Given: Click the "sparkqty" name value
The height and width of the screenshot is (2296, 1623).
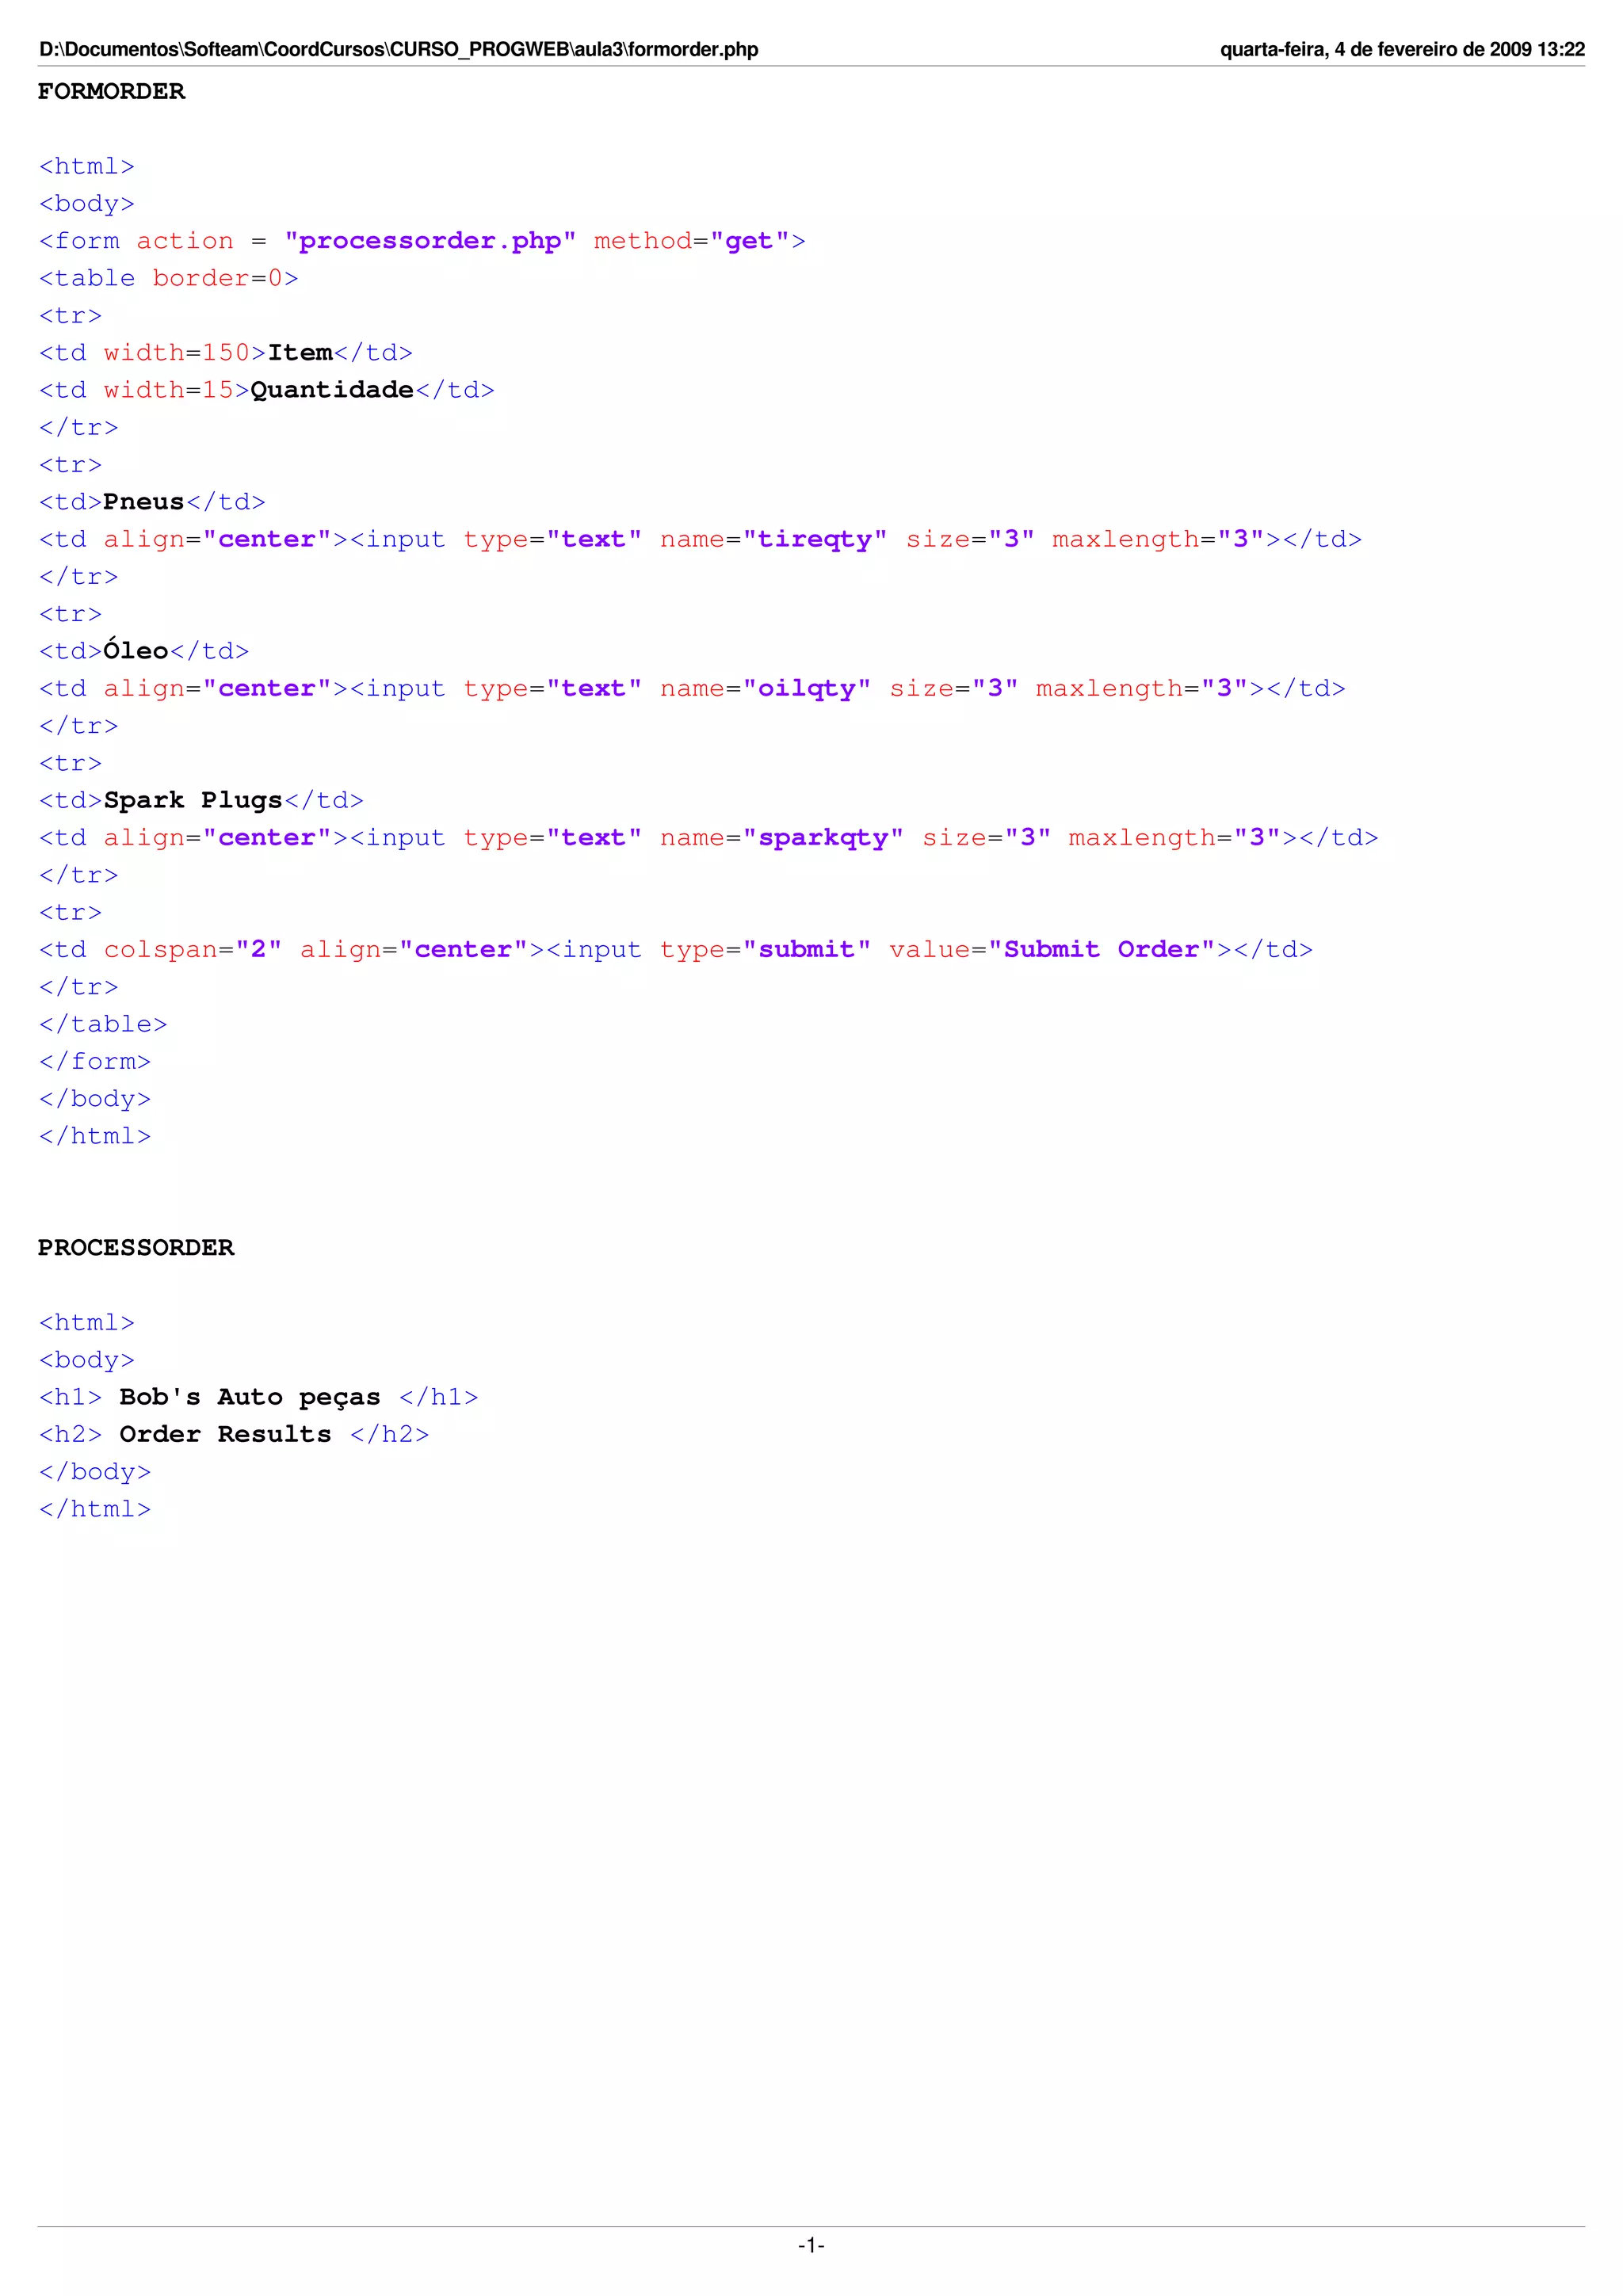Looking at the screenshot, I should click(823, 838).
